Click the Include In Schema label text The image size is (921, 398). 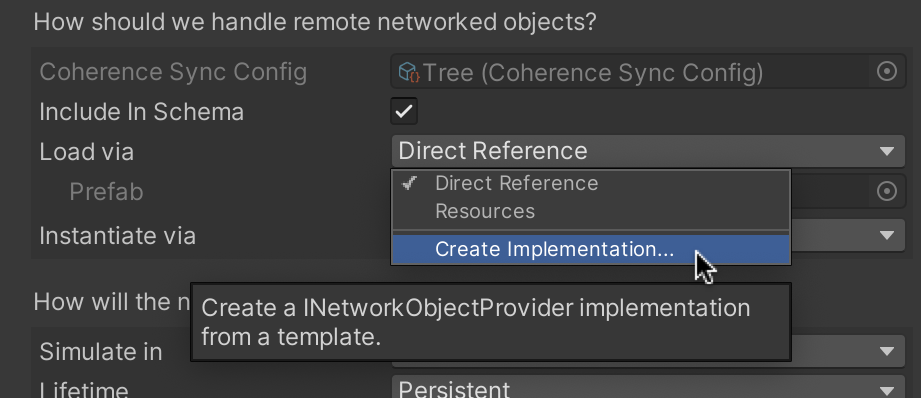pyautogui.click(x=142, y=112)
